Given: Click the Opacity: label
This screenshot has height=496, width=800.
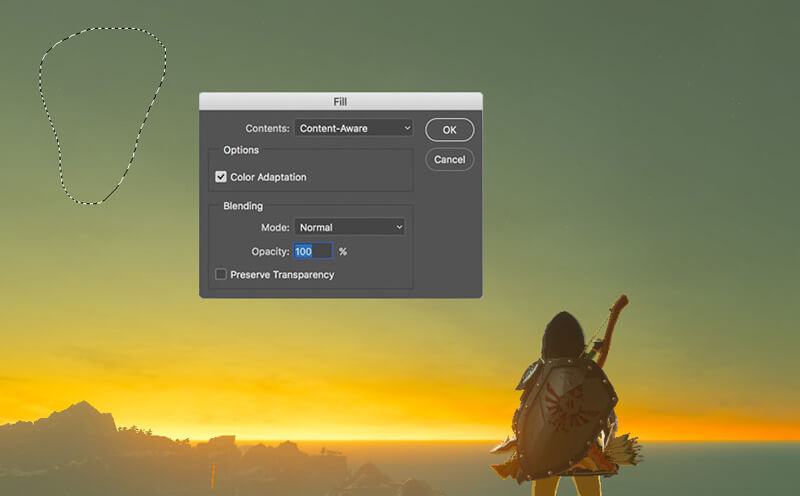Looking at the screenshot, I should point(270,252).
